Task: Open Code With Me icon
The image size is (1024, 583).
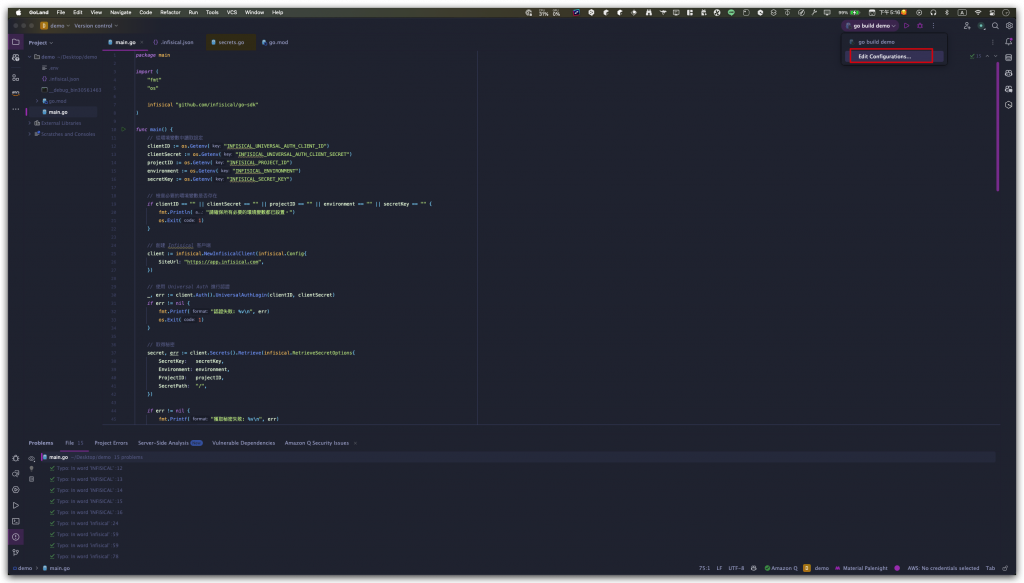Action: tap(967, 25)
